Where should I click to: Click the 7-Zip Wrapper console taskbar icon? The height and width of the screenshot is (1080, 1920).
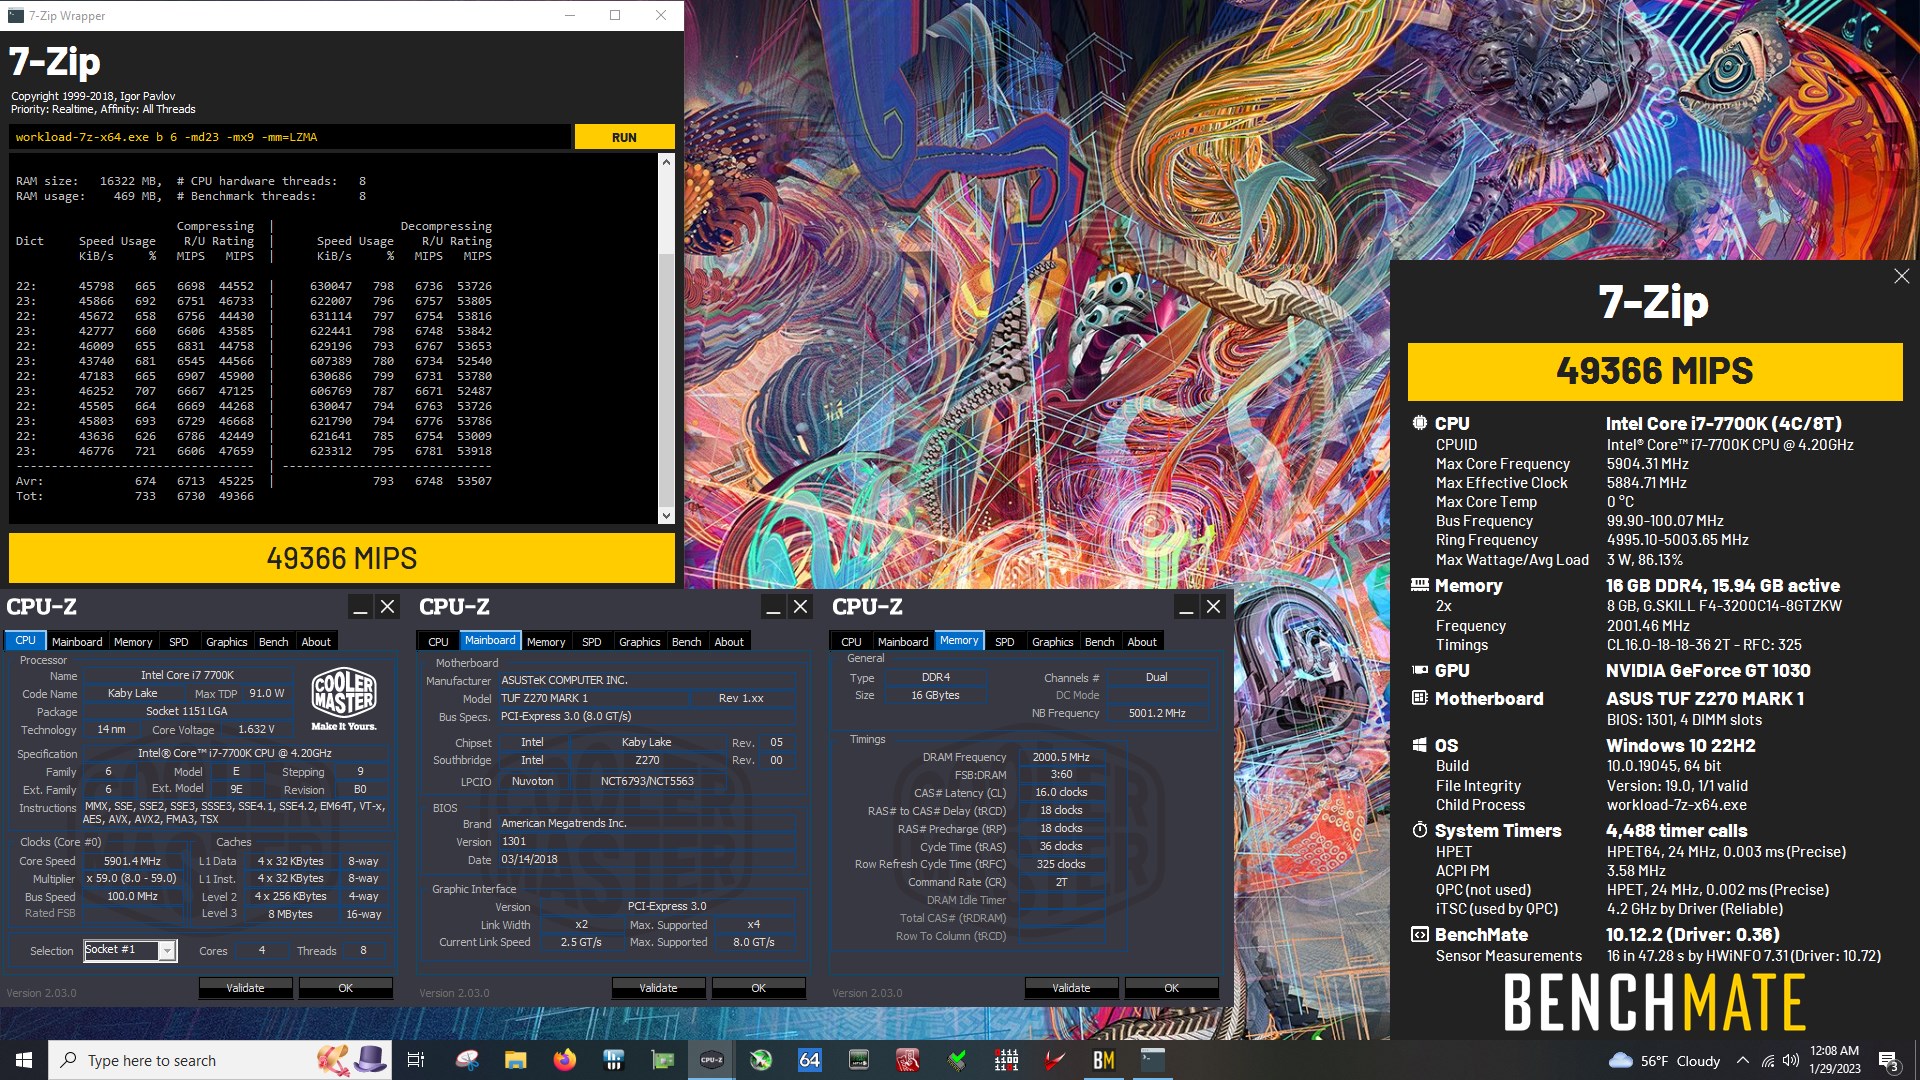(1152, 1060)
